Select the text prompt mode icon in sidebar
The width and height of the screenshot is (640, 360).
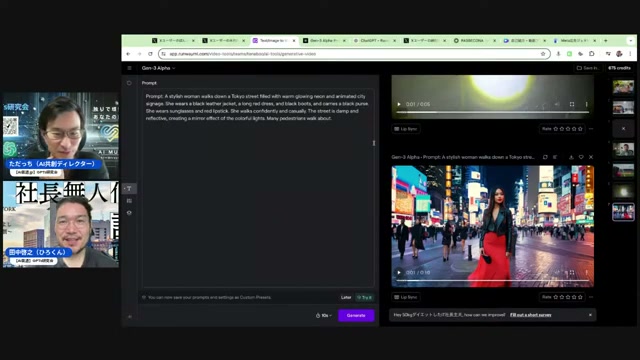[129, 189]
